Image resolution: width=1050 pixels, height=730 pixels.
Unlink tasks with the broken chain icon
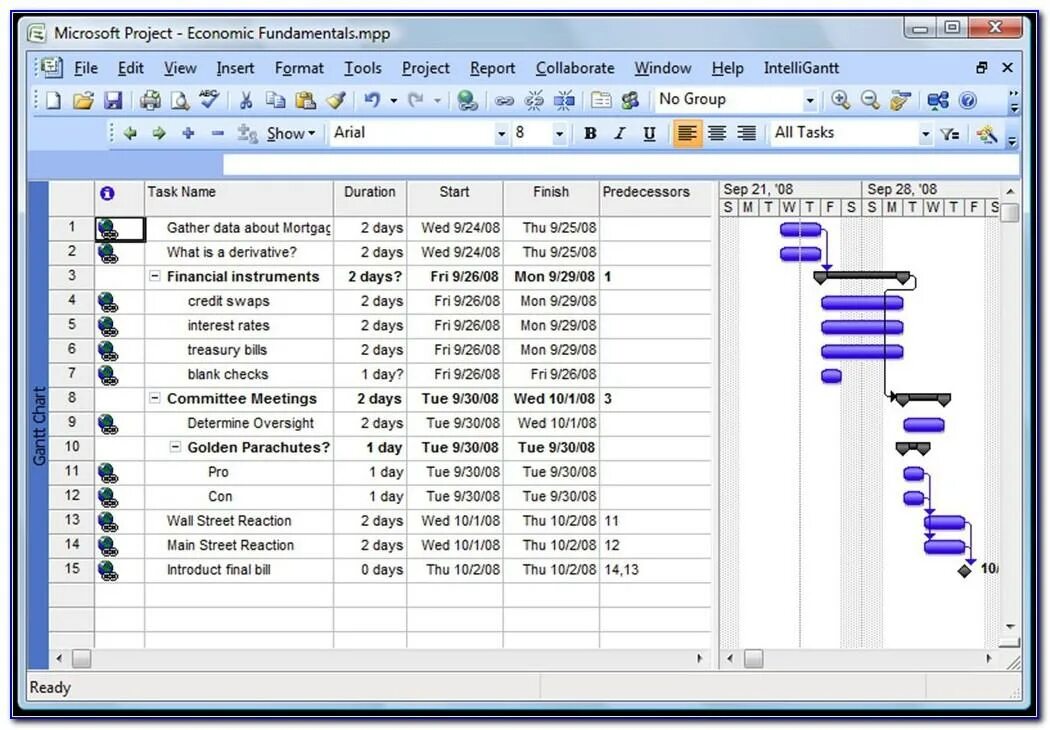pyautogui.click(x=534, y=100)
